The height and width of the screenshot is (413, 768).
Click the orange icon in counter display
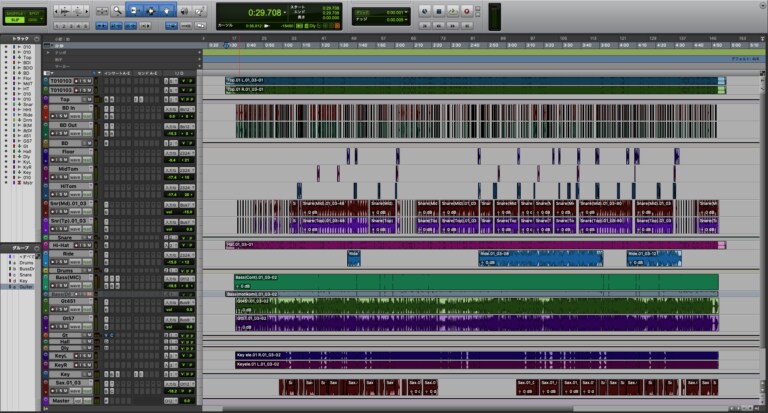point(337,25)
